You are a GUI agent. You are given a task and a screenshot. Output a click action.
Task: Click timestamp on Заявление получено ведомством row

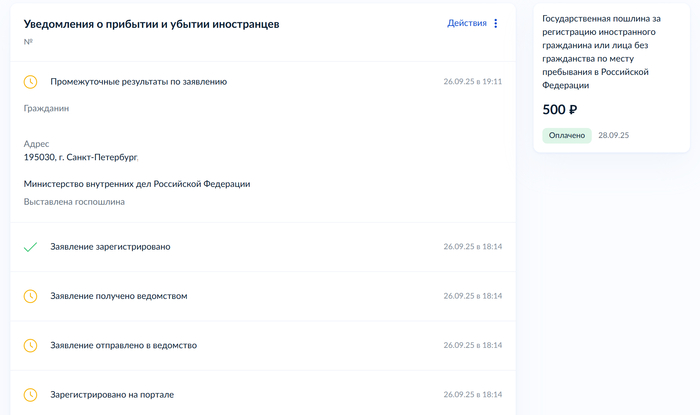tap(473, 296)
